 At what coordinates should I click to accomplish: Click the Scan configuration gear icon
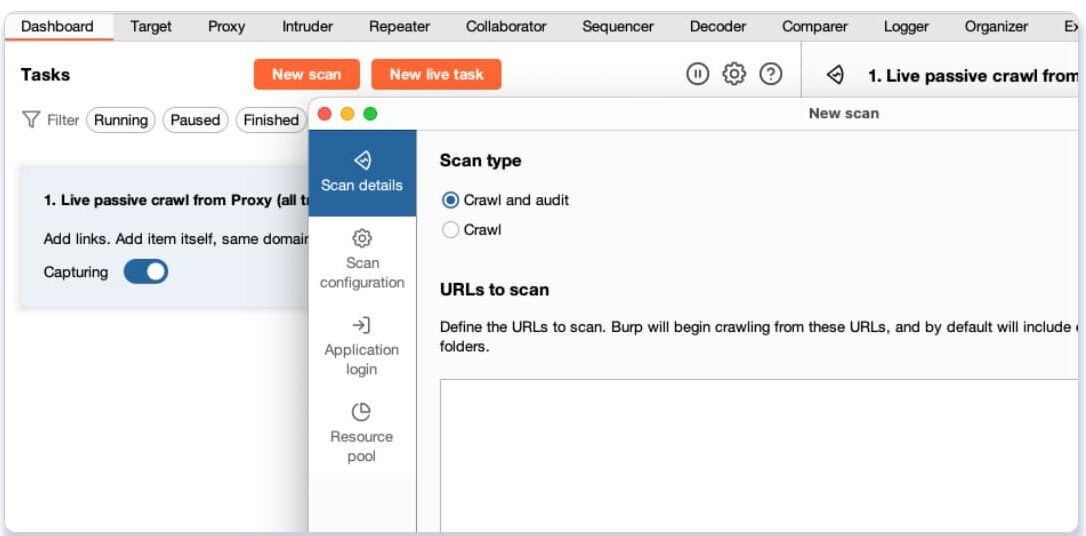coord(362,238)
